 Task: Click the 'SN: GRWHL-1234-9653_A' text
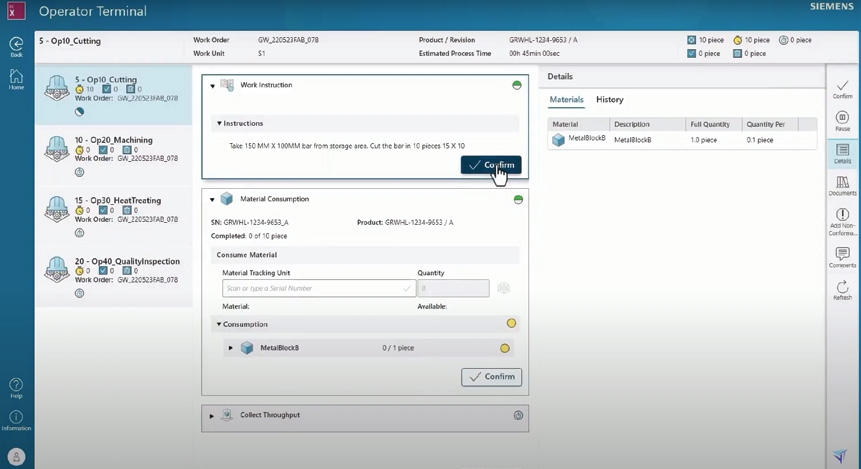pyautogui.click(x=249, y=223)
